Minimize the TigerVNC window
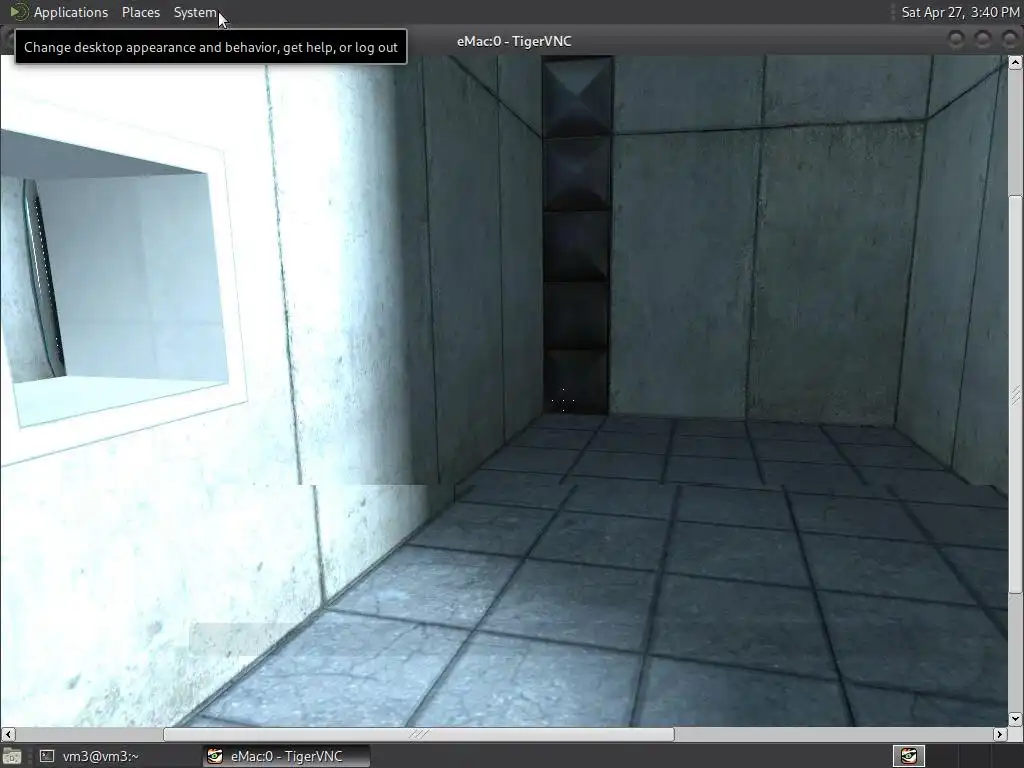The width and height of the screenshot is (1024, 768). (956, 40)
